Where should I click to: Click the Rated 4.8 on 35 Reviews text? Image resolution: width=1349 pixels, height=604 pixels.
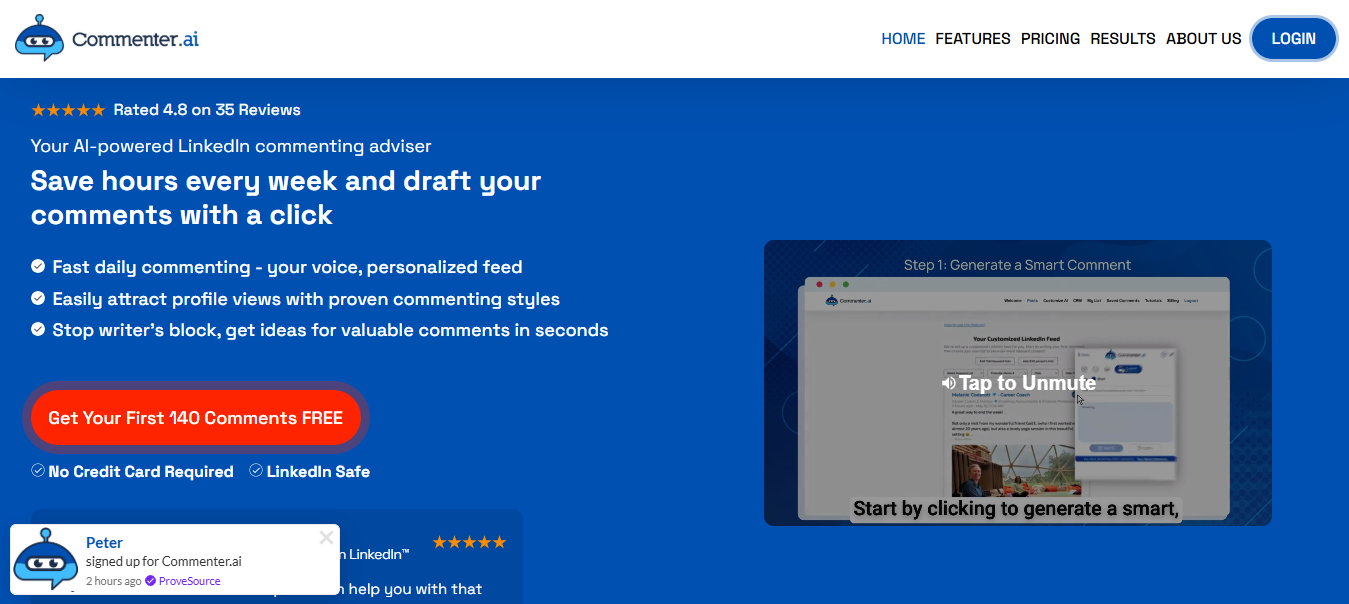[x=207, y=110]
